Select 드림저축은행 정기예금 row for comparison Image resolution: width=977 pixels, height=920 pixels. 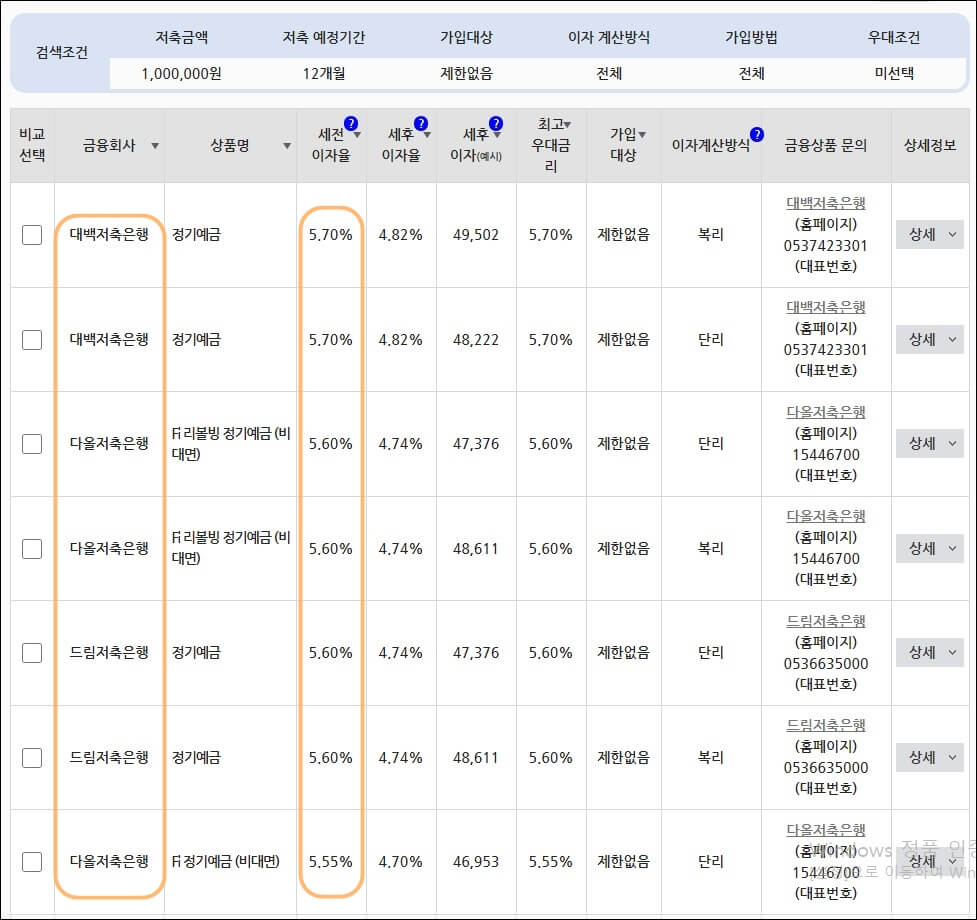coord(30,653)
